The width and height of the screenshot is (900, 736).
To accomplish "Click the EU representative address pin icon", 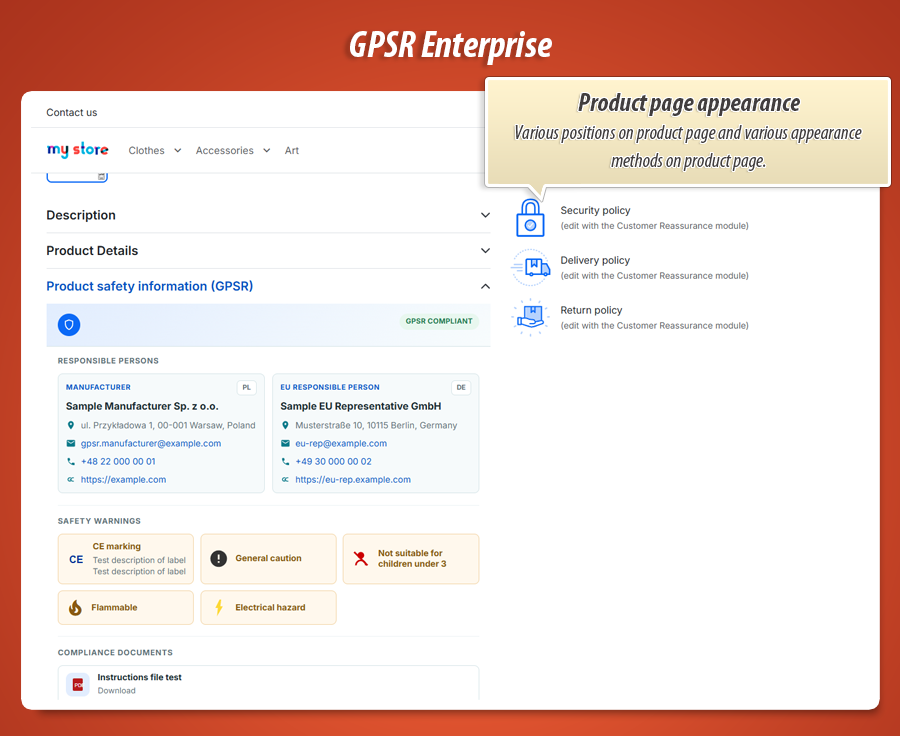I will click(x=285, y=425).
